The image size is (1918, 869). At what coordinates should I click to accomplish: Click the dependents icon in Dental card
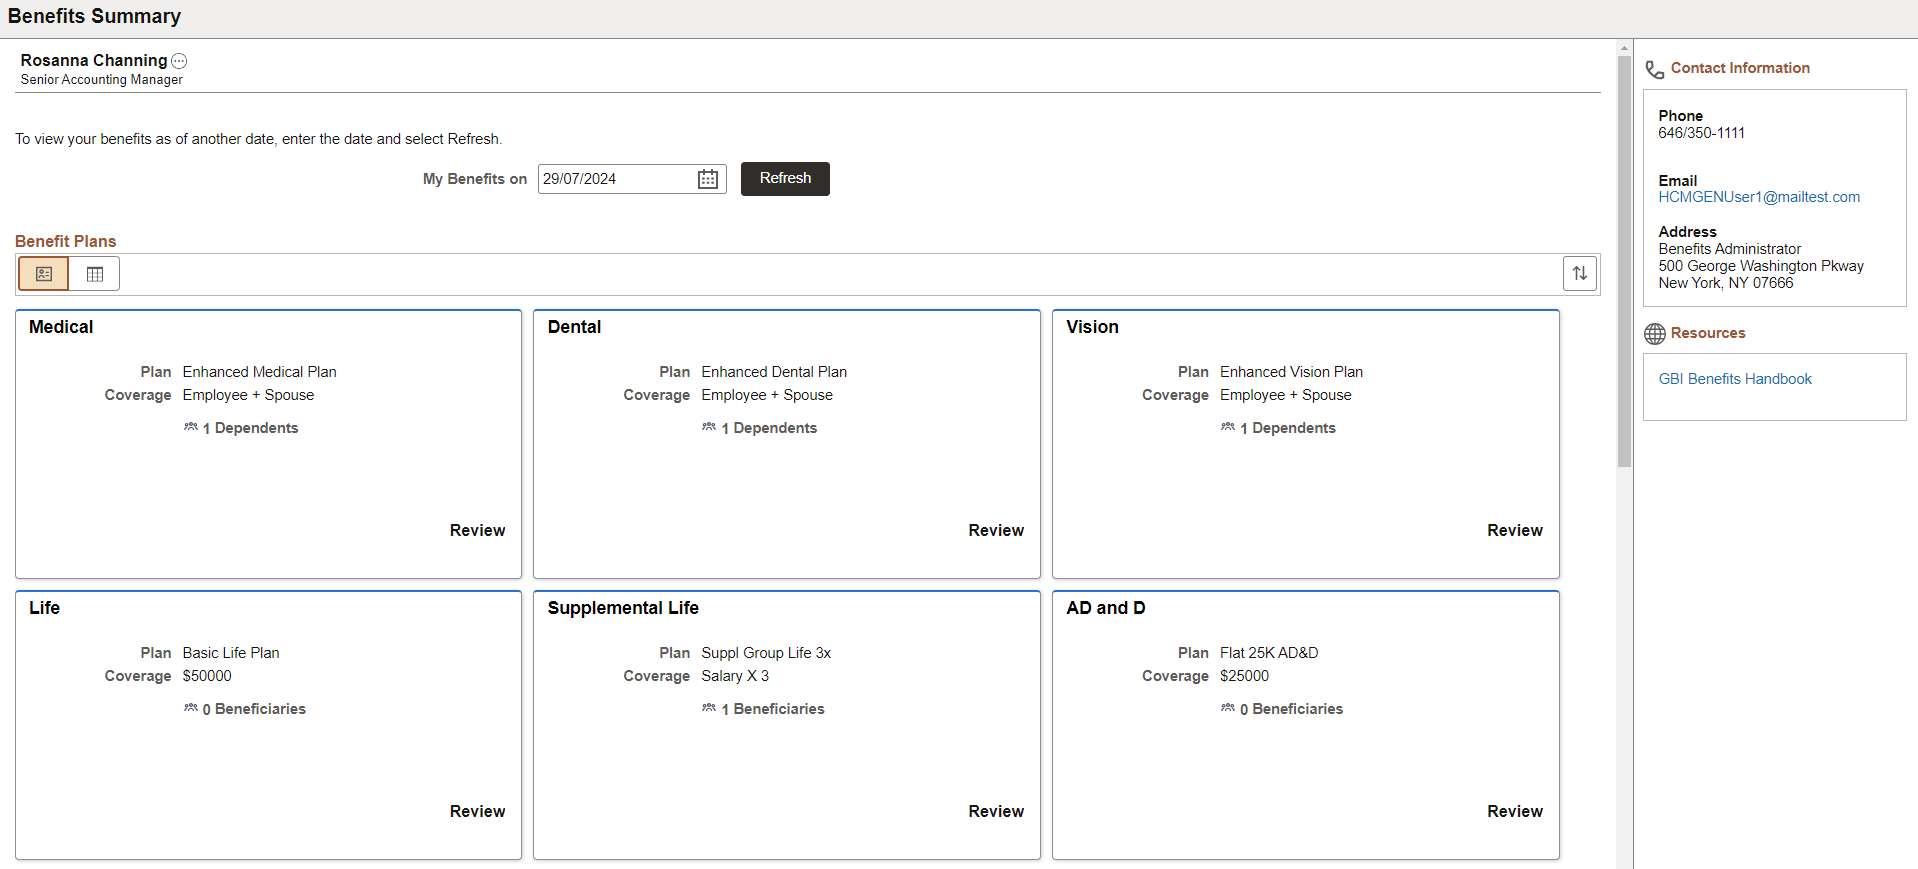pyautogui.click(x=709, y=427)
